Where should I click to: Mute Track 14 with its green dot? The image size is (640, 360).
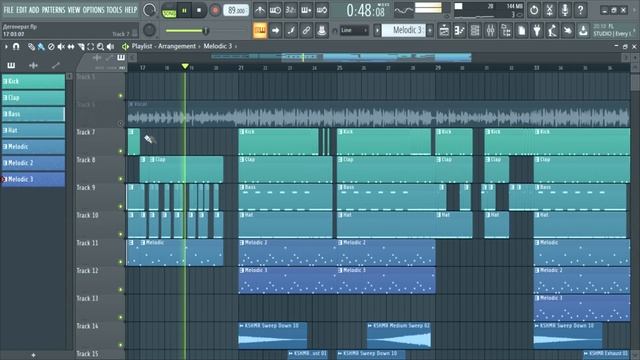120,345
